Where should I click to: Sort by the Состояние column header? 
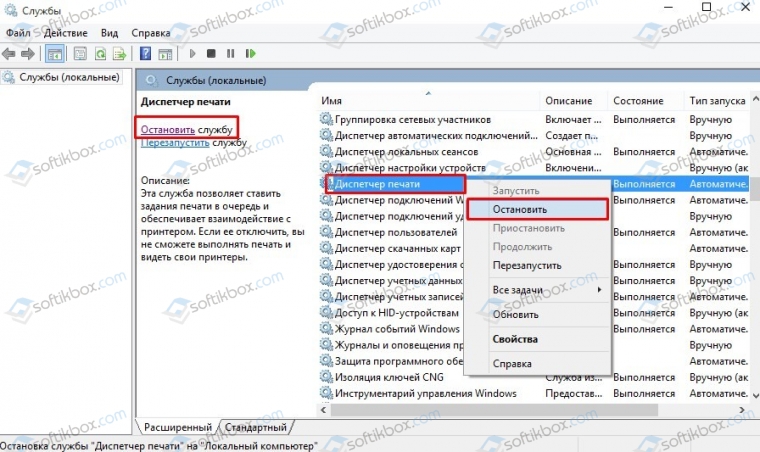pyautogui.click(x=645, y=101)
